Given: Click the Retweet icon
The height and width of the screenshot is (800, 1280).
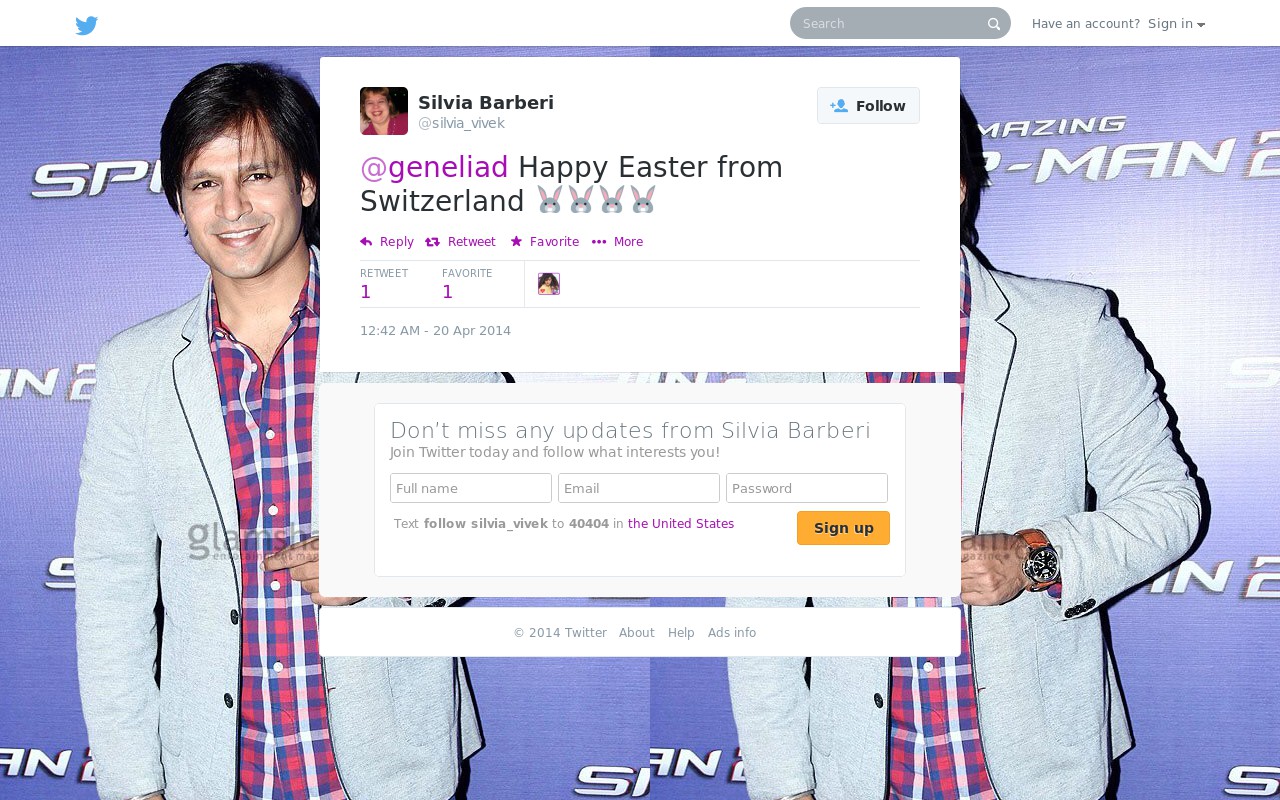Looking at the screenshot, I should (x=432, y=242).
